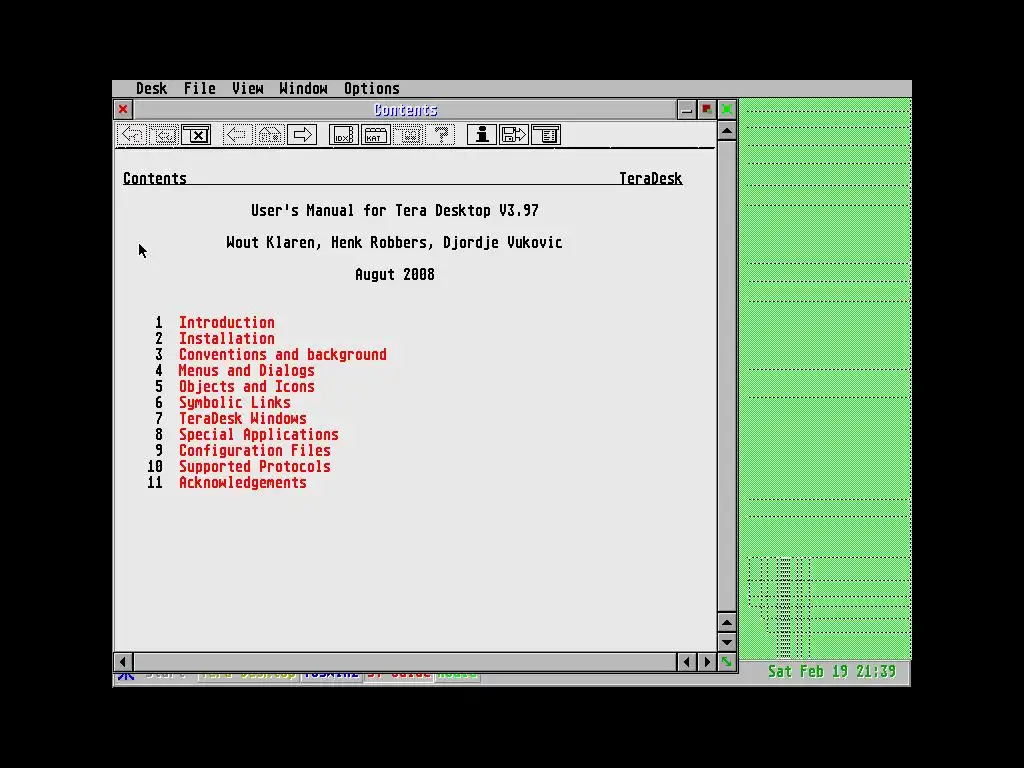Open the Acknowledgements link
1024x768 pixels.
click(242, 483)
